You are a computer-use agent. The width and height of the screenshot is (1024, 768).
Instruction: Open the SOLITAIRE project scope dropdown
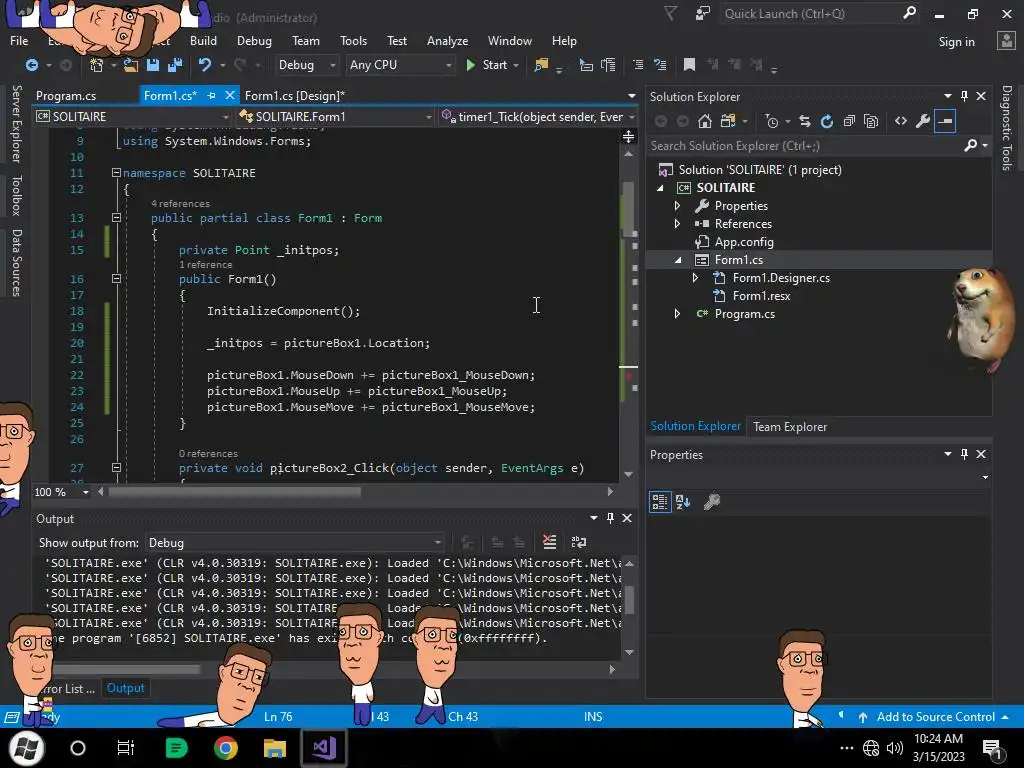point(133,116)
